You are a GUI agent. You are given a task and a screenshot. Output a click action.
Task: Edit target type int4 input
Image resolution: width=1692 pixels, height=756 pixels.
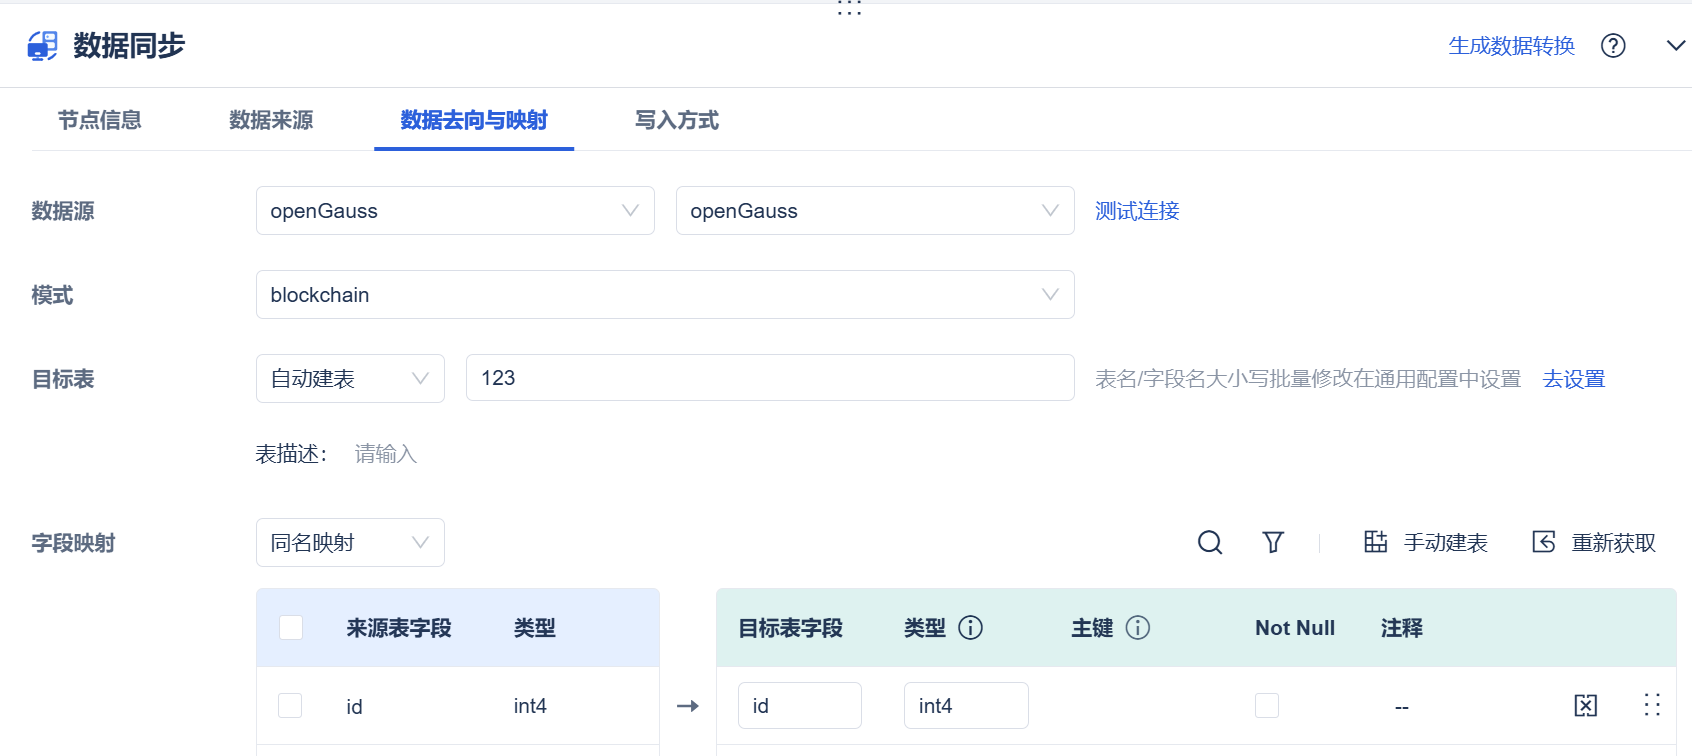(x=966, y=706)
